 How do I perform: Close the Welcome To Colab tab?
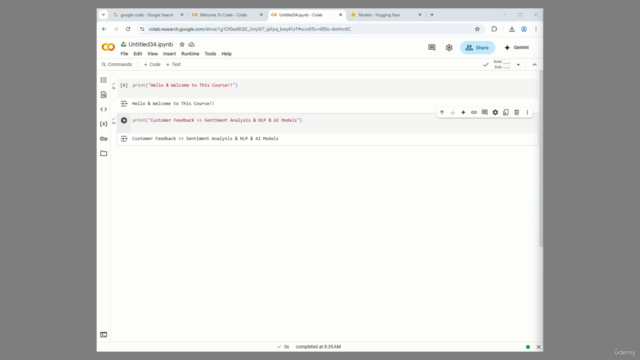pos(261,15)
